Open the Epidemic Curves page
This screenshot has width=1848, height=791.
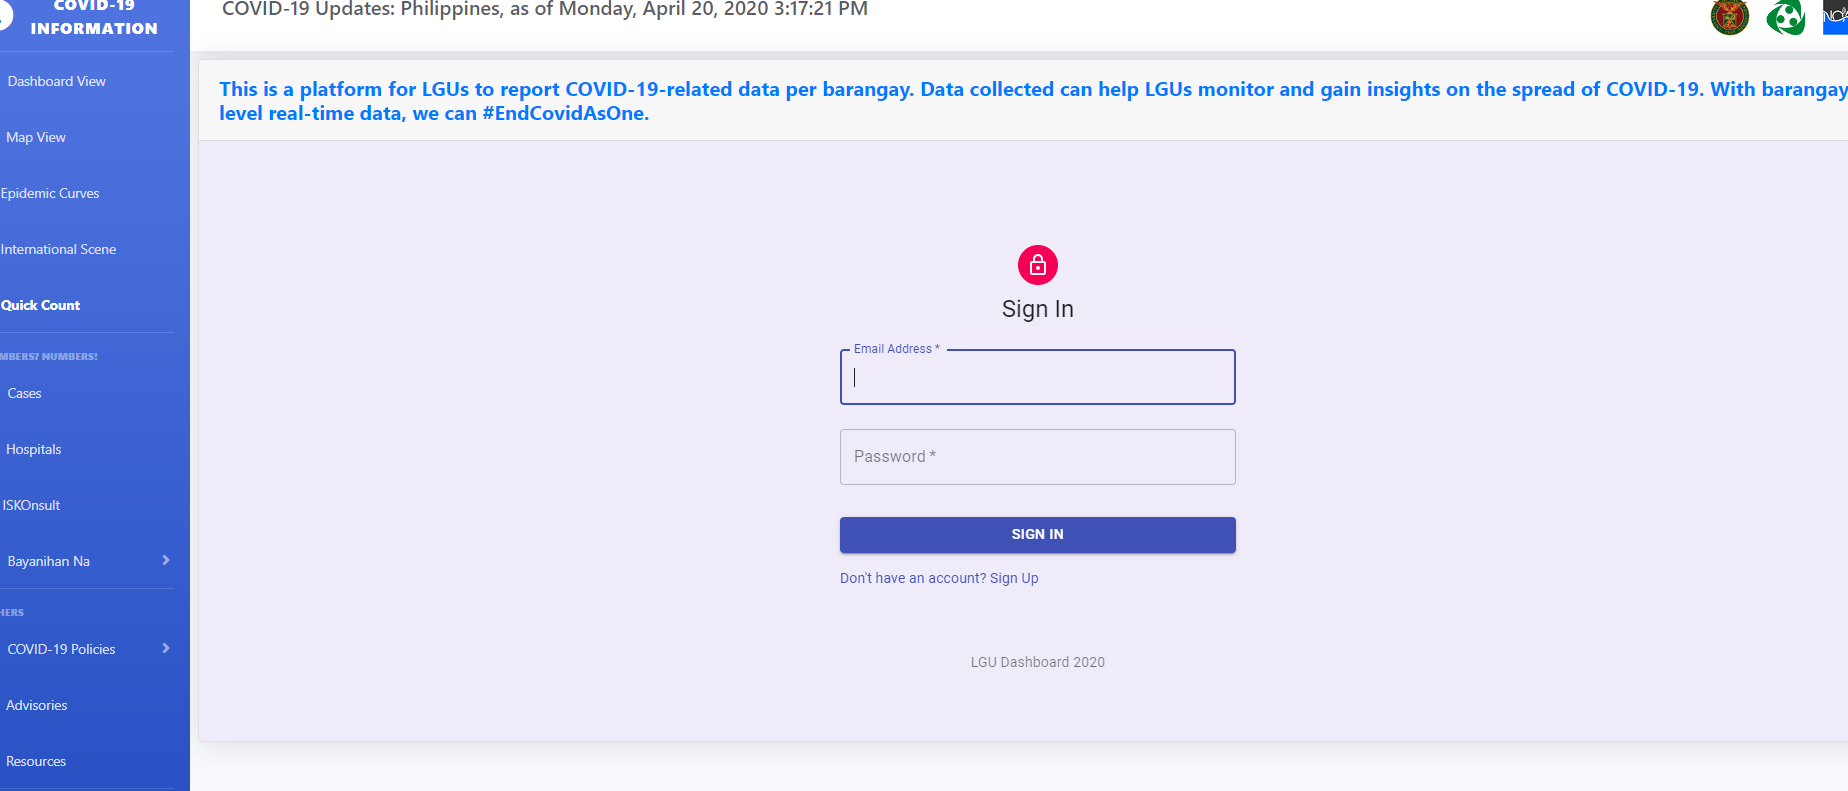click(50, 193)
